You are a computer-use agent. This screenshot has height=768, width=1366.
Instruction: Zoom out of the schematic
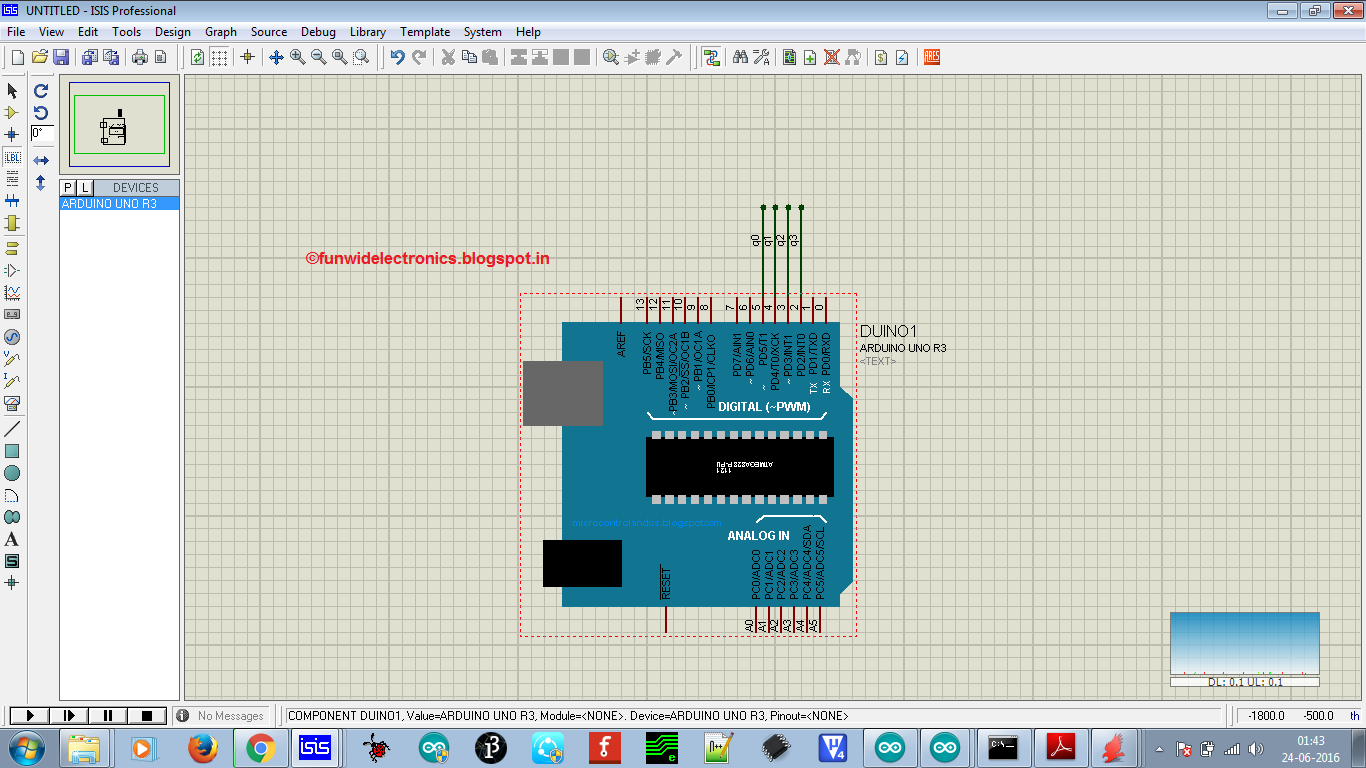coord(319,58)
